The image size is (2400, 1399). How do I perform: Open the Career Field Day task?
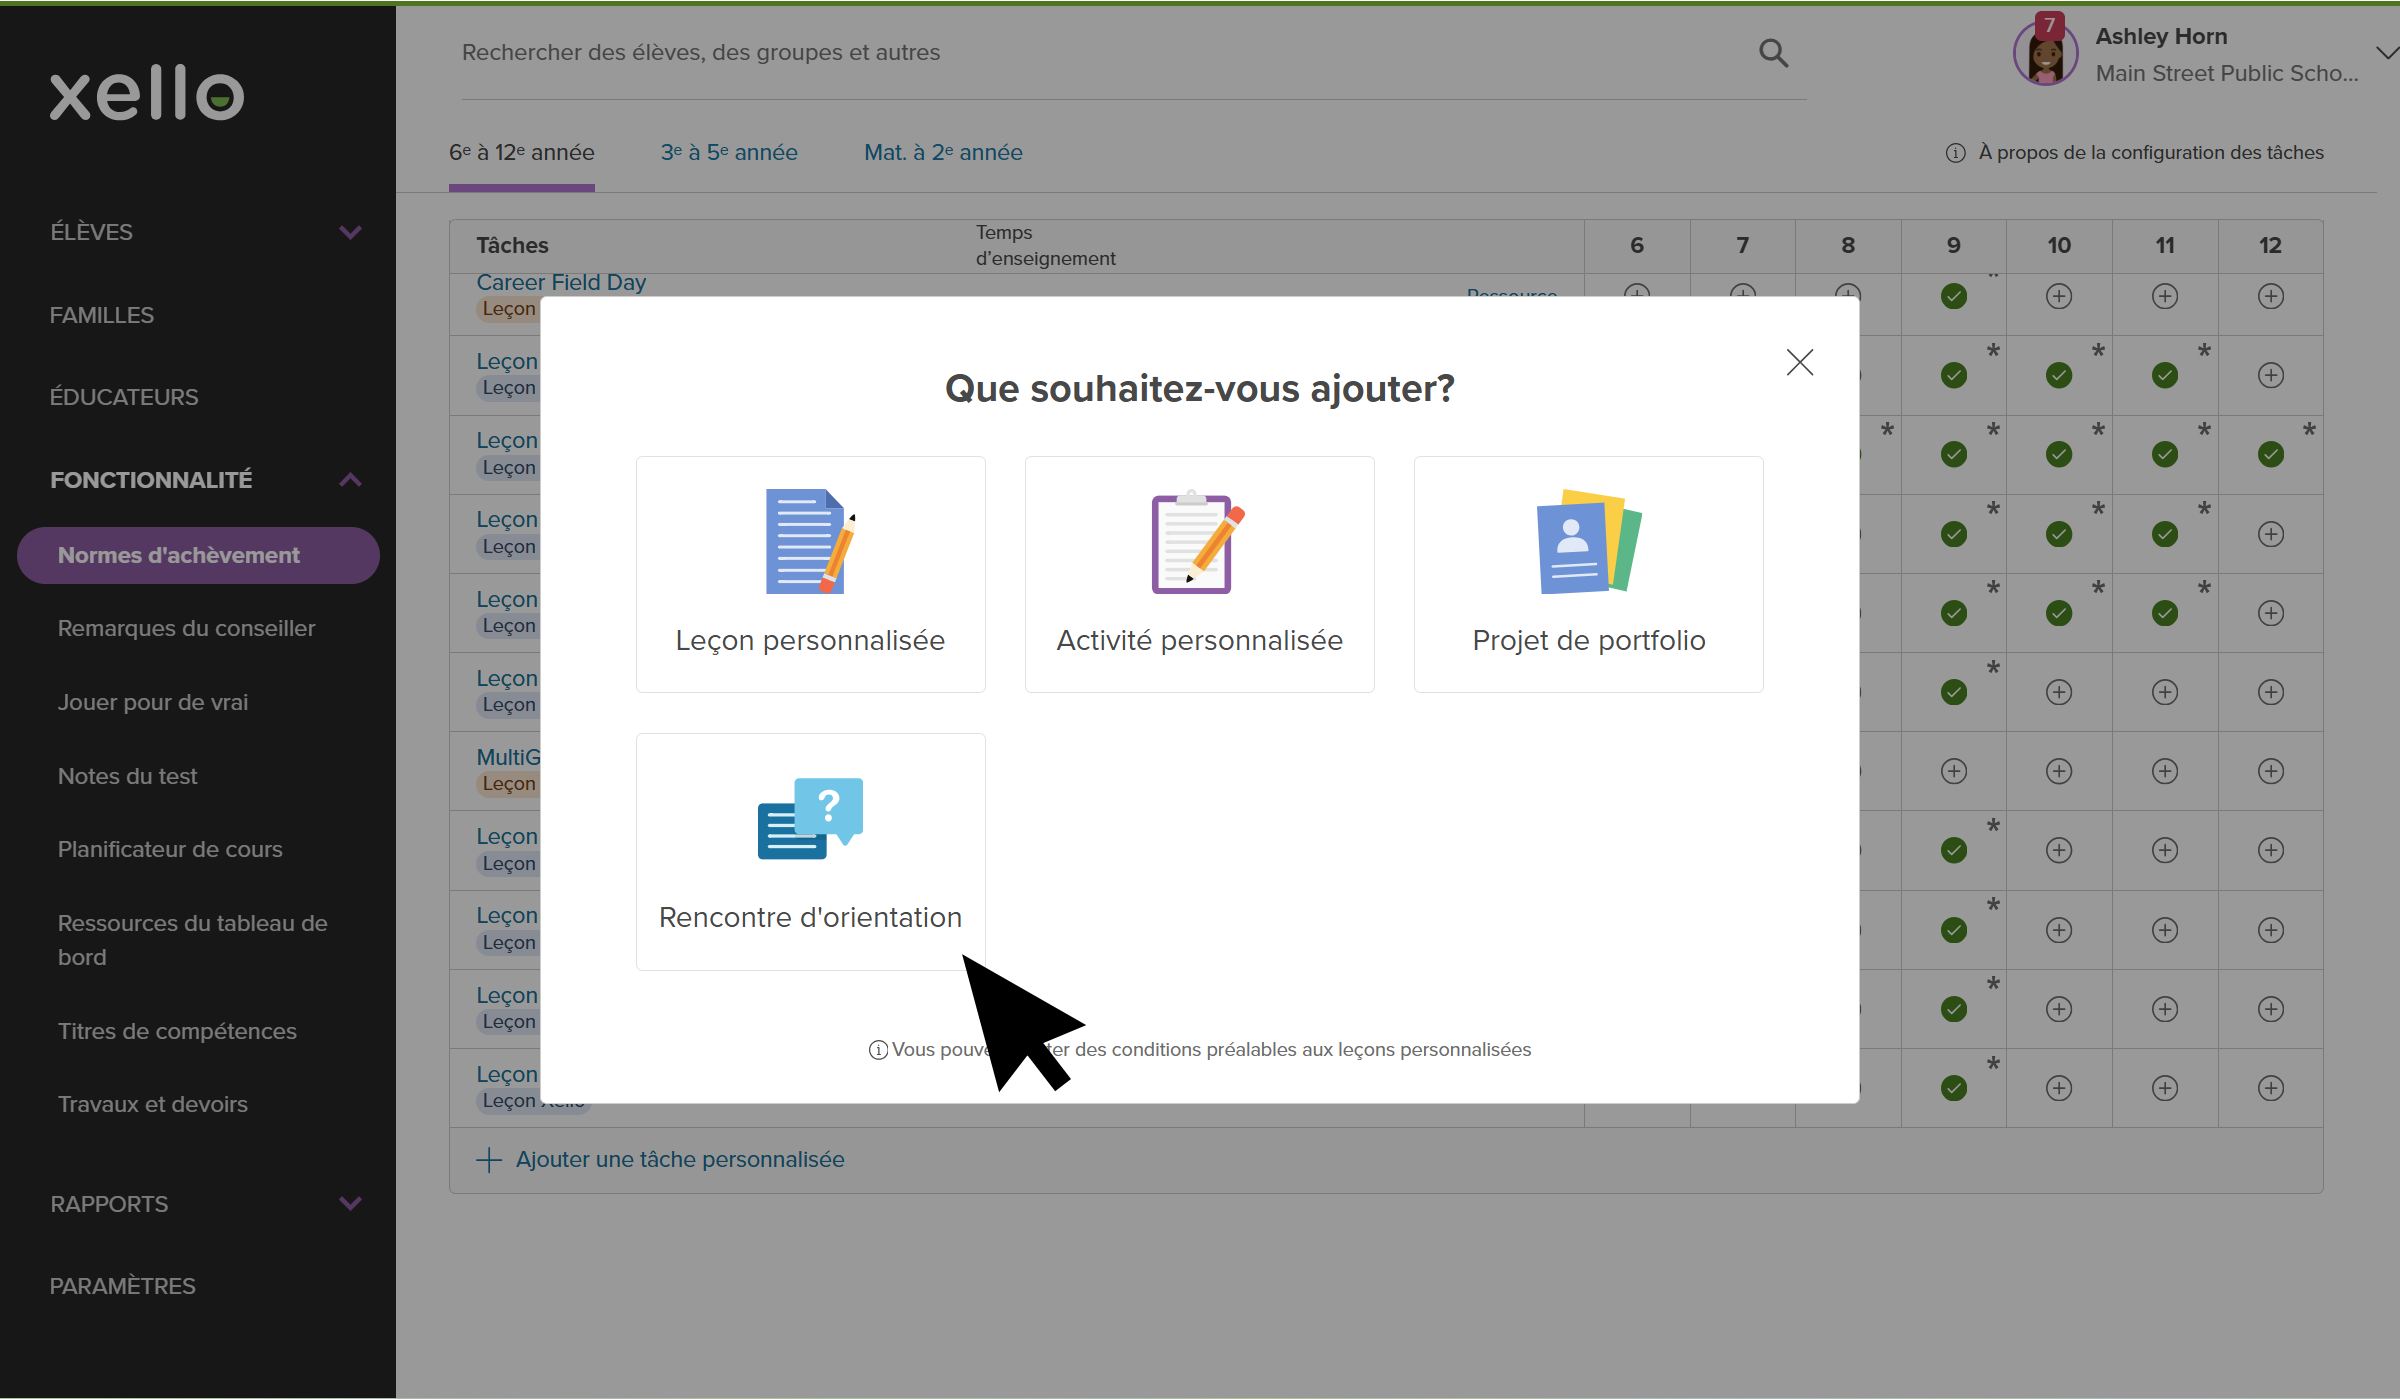click(561, 282)
